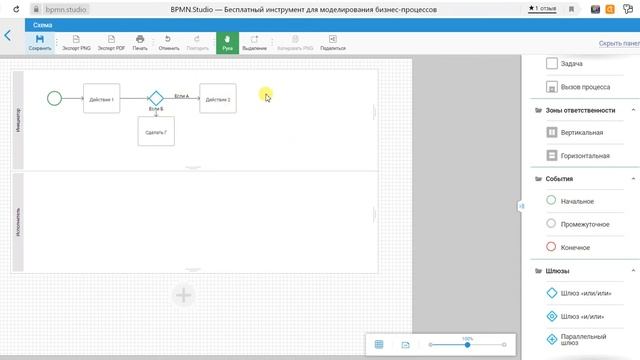Open the Схема tab

42,25
